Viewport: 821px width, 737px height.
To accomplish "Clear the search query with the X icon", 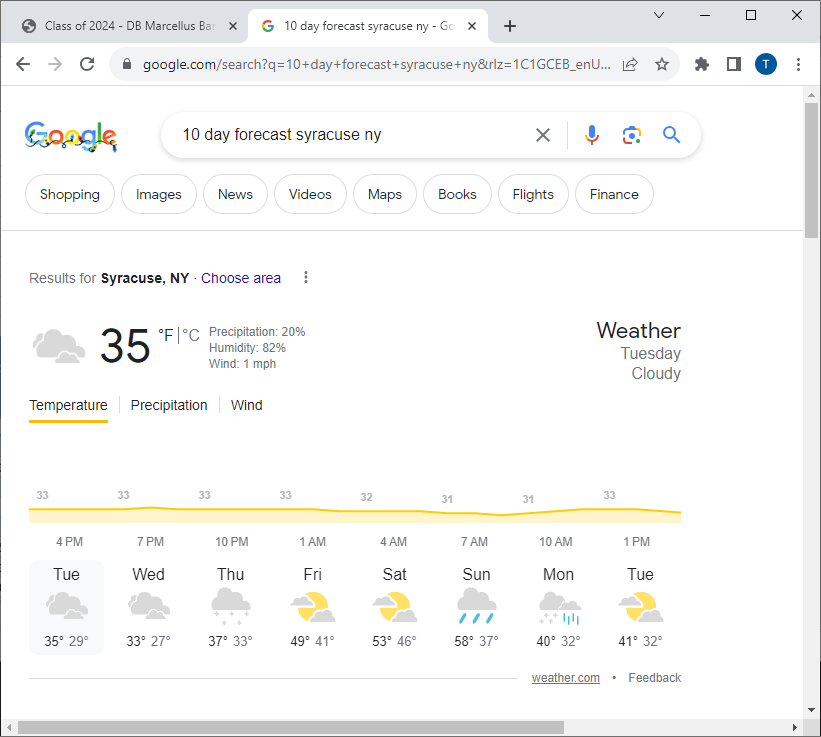I will pos(543,134).
